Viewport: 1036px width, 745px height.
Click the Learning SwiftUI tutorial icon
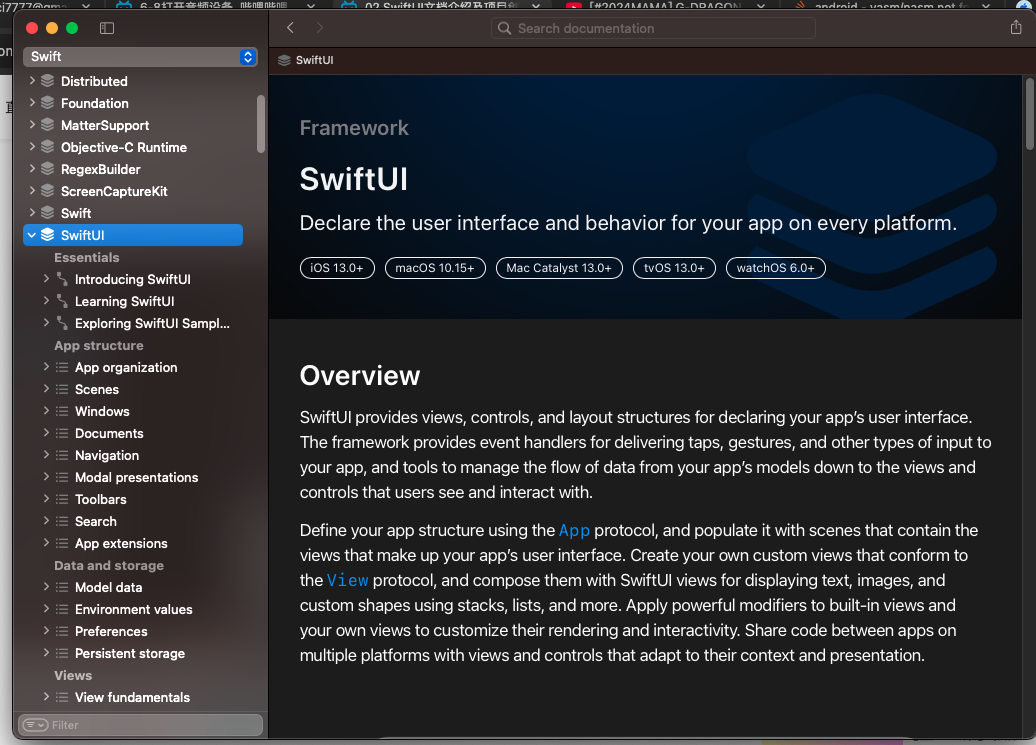pos(62,301)
